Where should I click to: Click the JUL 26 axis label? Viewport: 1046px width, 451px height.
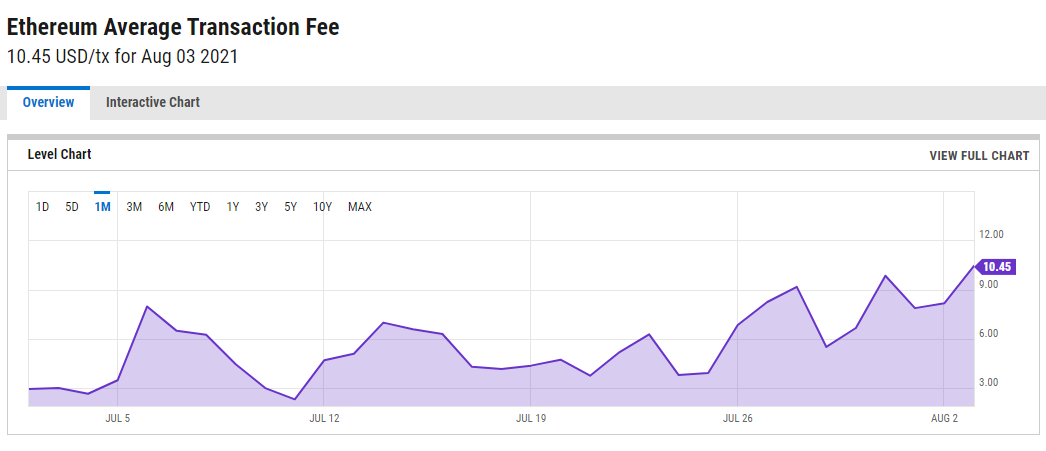[x=738, y=419]
